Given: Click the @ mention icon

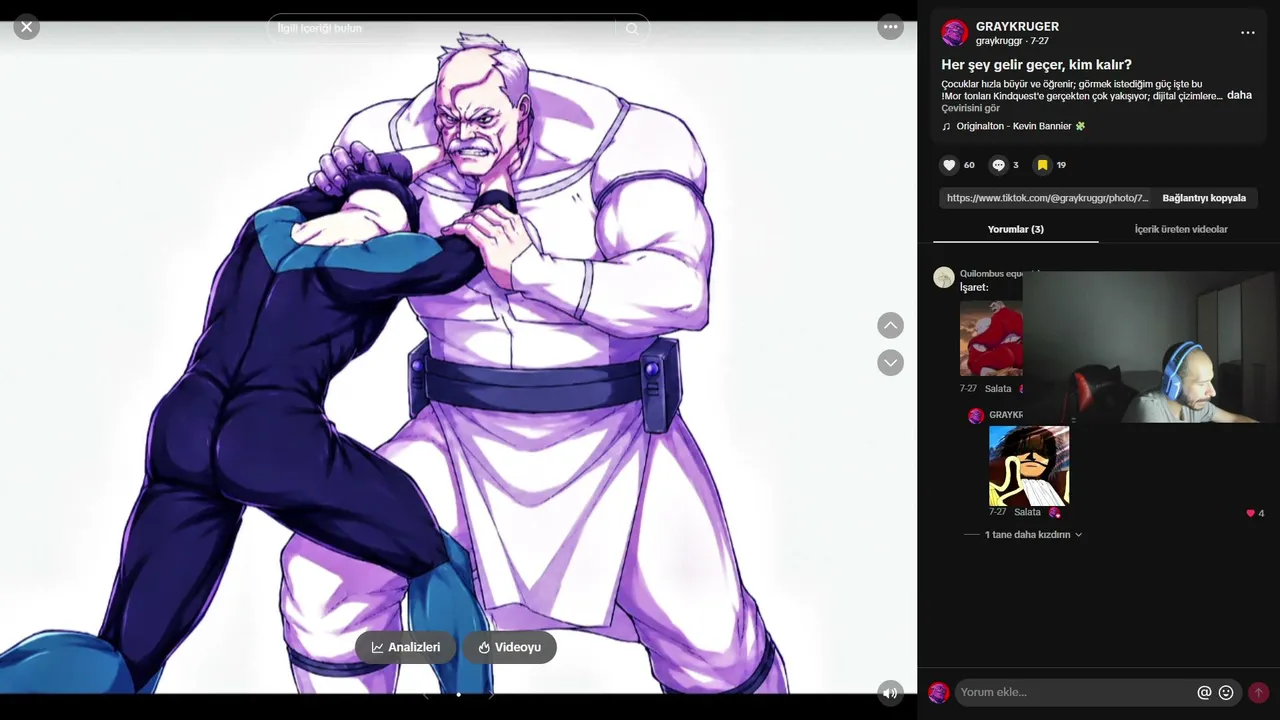Looking at the screenshot, I should (1204, 692).
